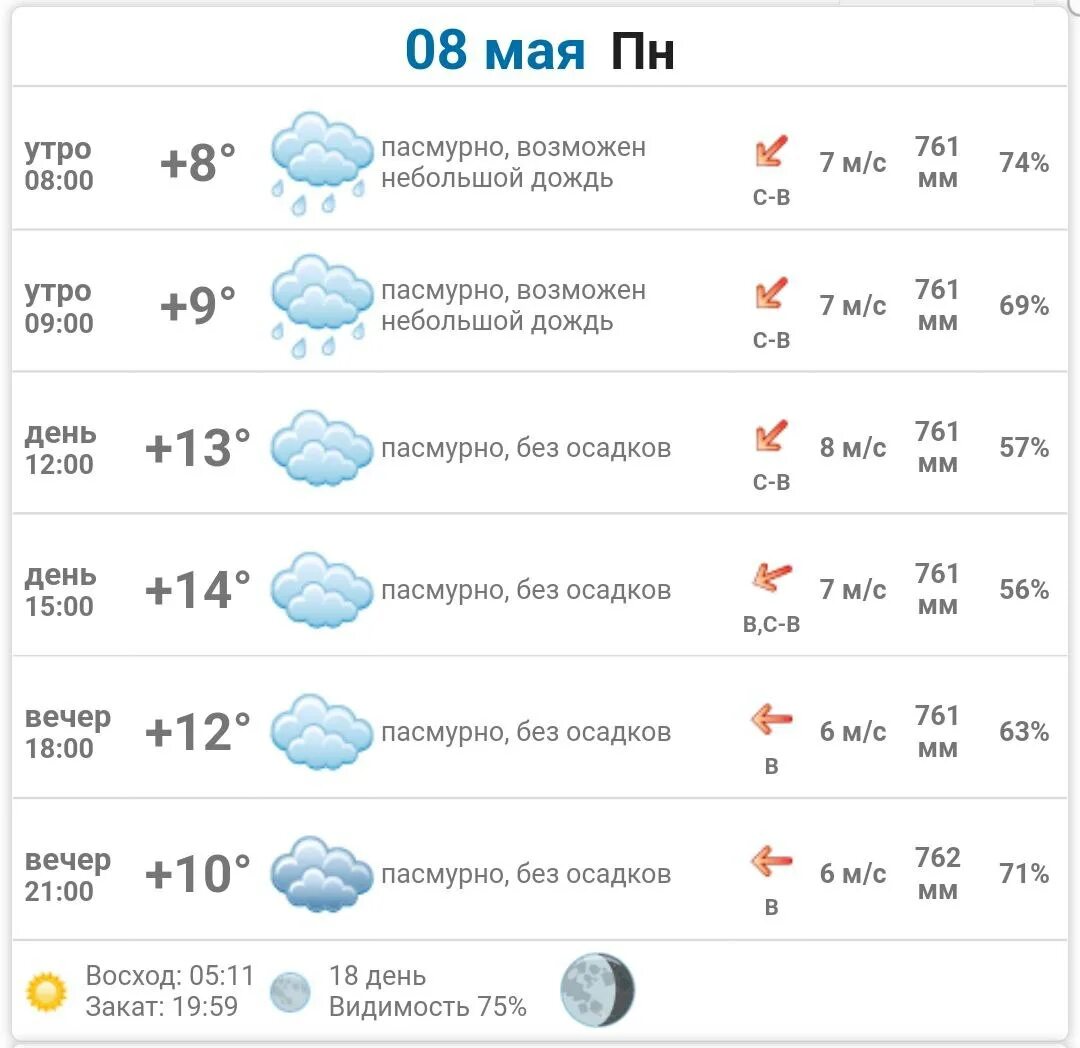The image size is (1080, 1048).
Task: Click the 8 м/с wind speed at 12:00
Action: coord(853,448)
